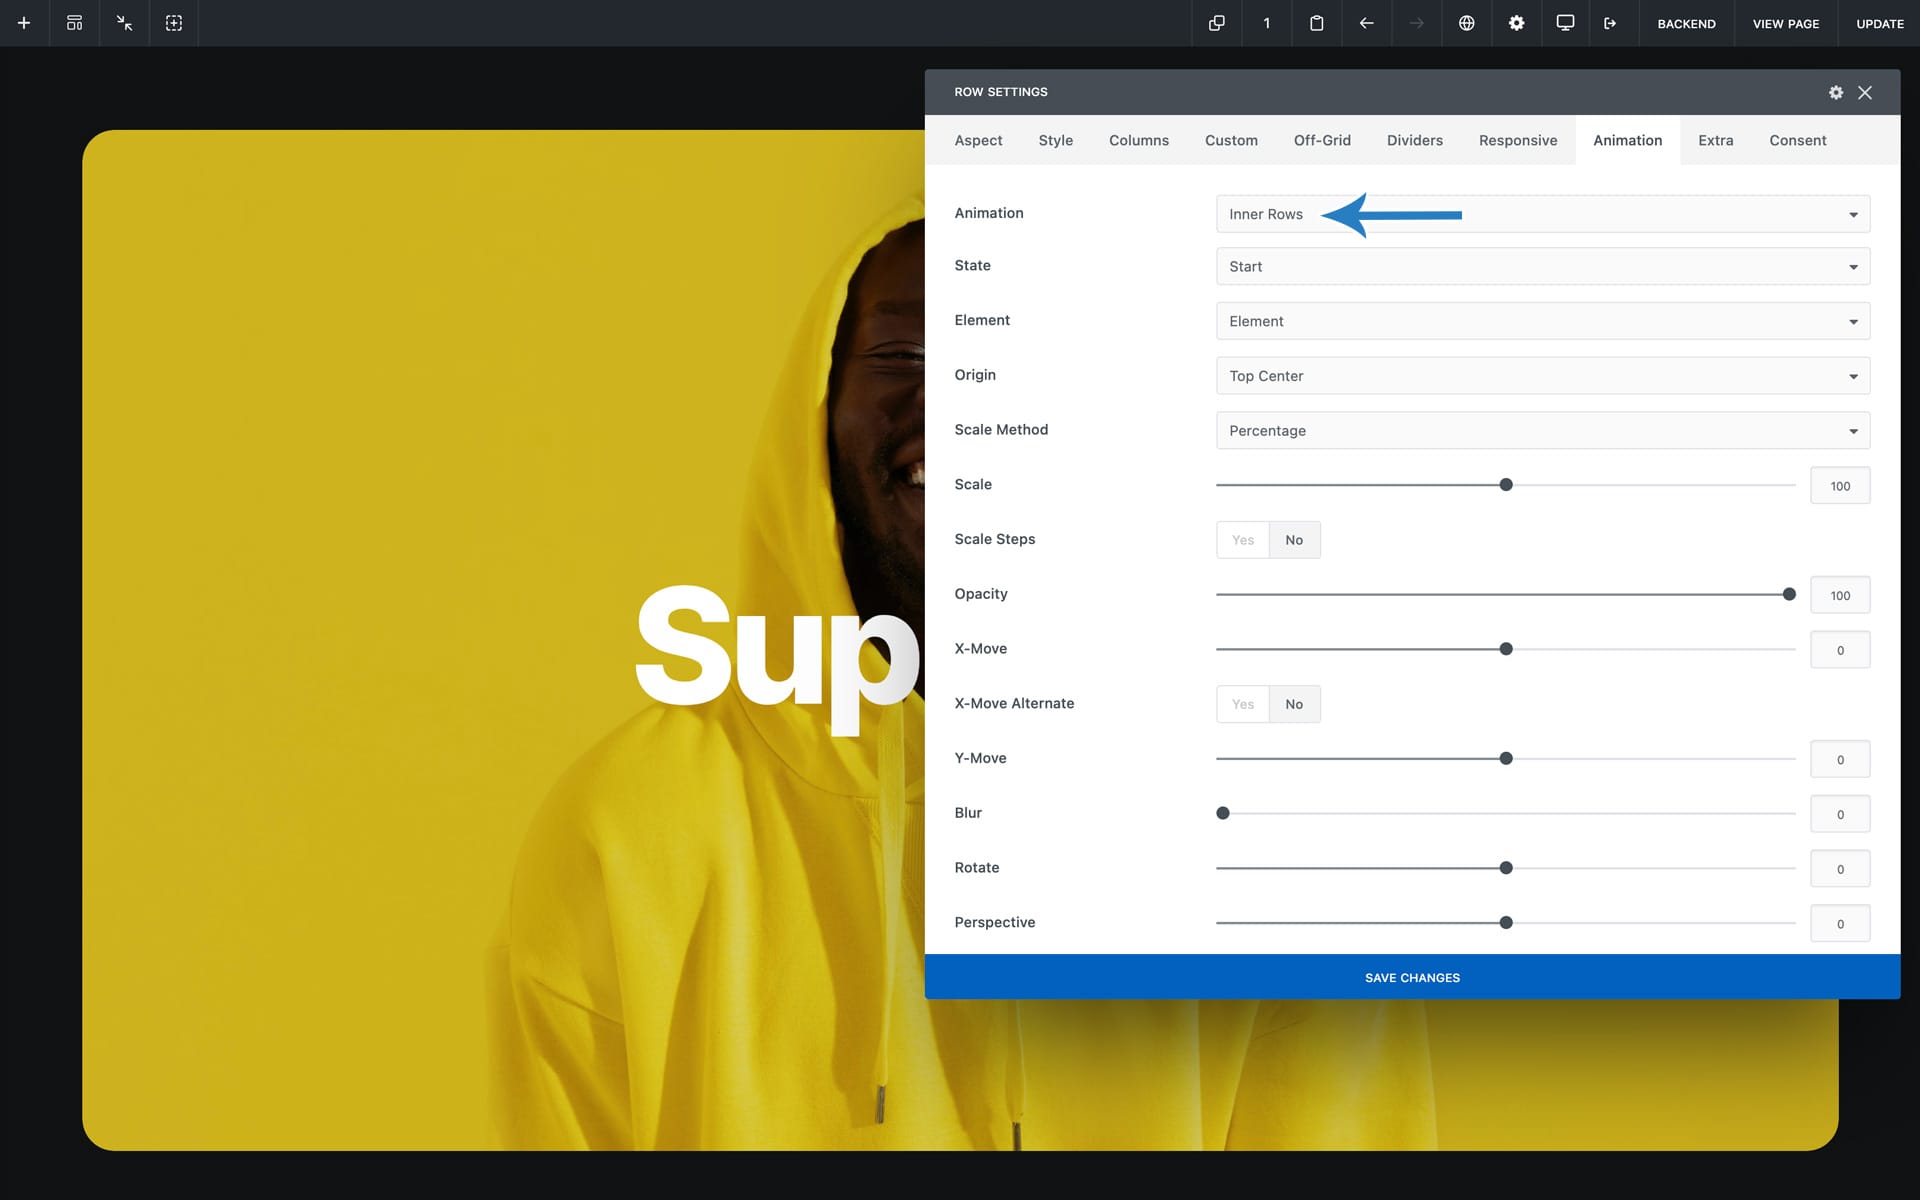Click the undo left arrow icon
The height and width of the screenshot is (1200, 1920).
tap(1367, 23)
